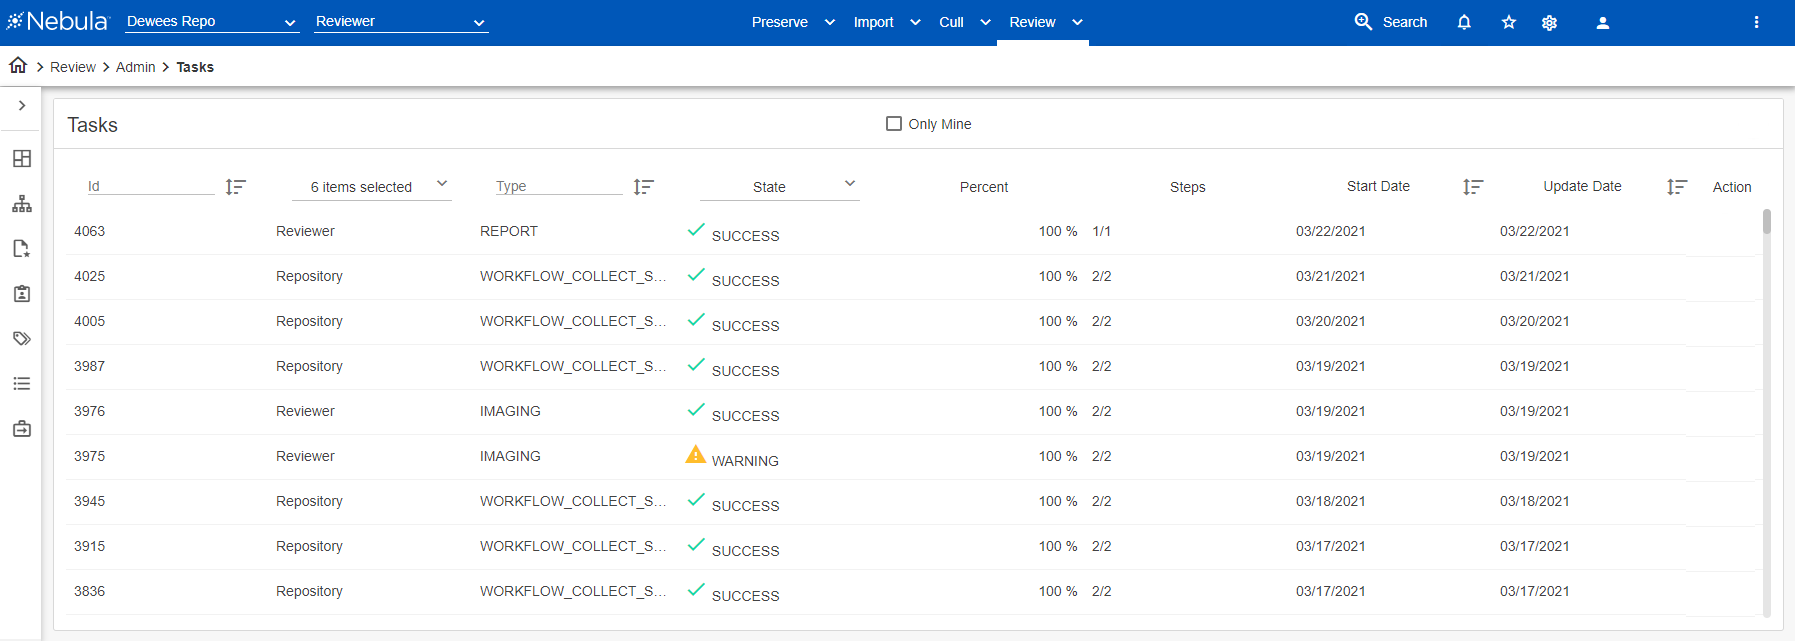The height and width of the screenshot is (641, 1795).
Task: Enable the Only Mine checkbox
Action: click(894, 124)
